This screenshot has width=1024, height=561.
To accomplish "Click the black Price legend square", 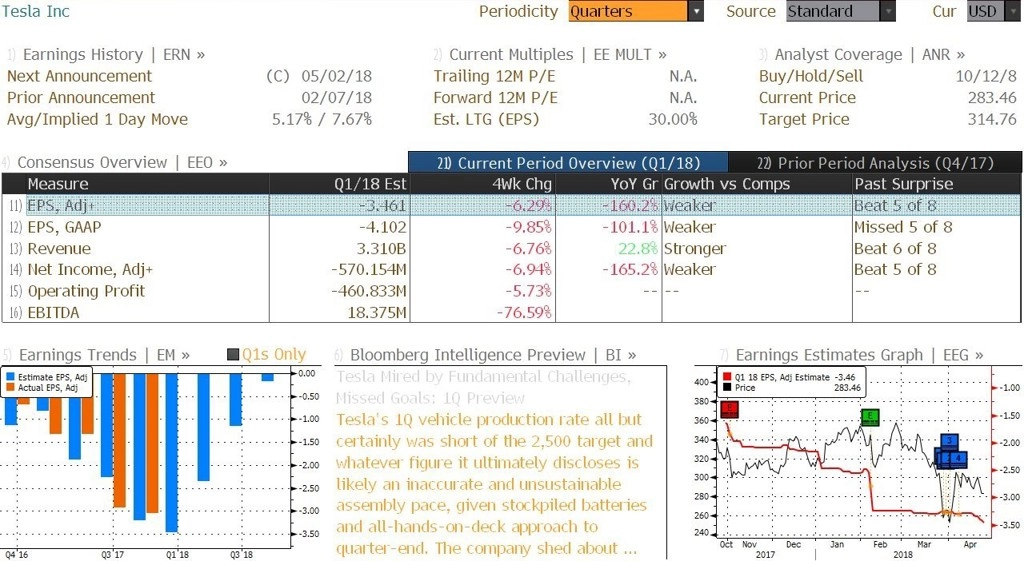I will pyautogui.click(x=727, y=387).
